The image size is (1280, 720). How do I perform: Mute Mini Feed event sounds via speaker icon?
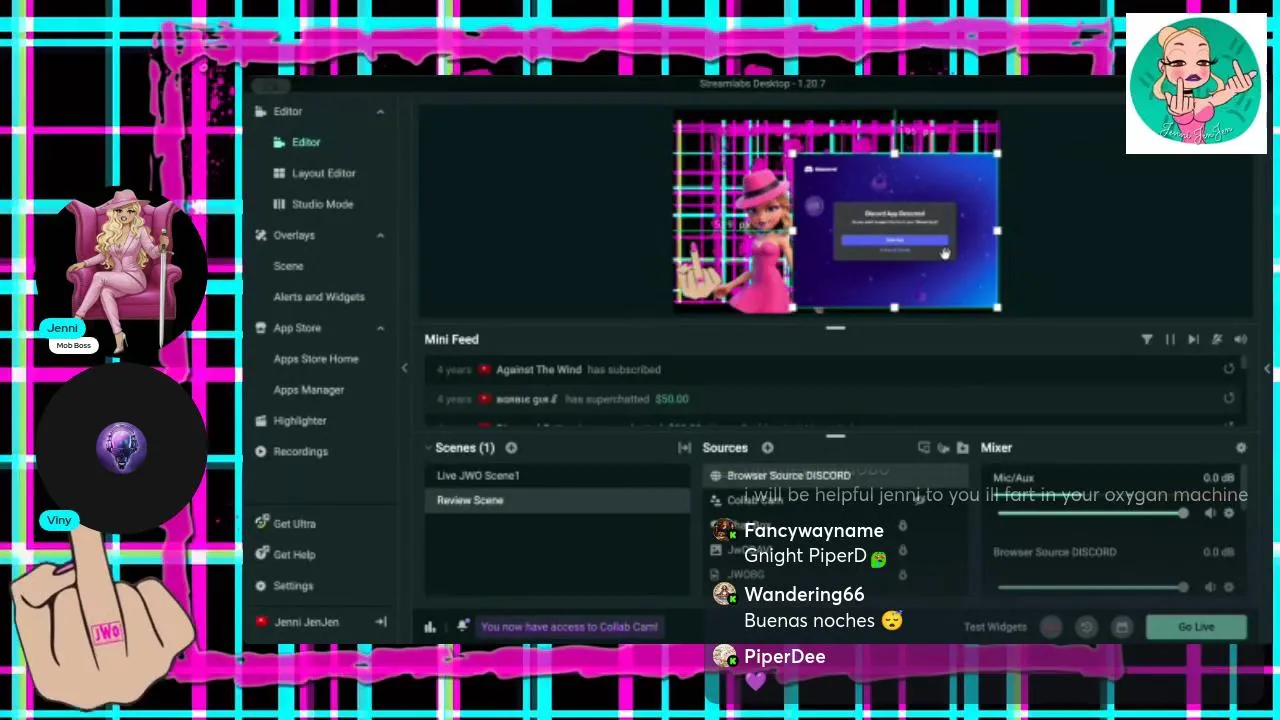(1240, 340)
